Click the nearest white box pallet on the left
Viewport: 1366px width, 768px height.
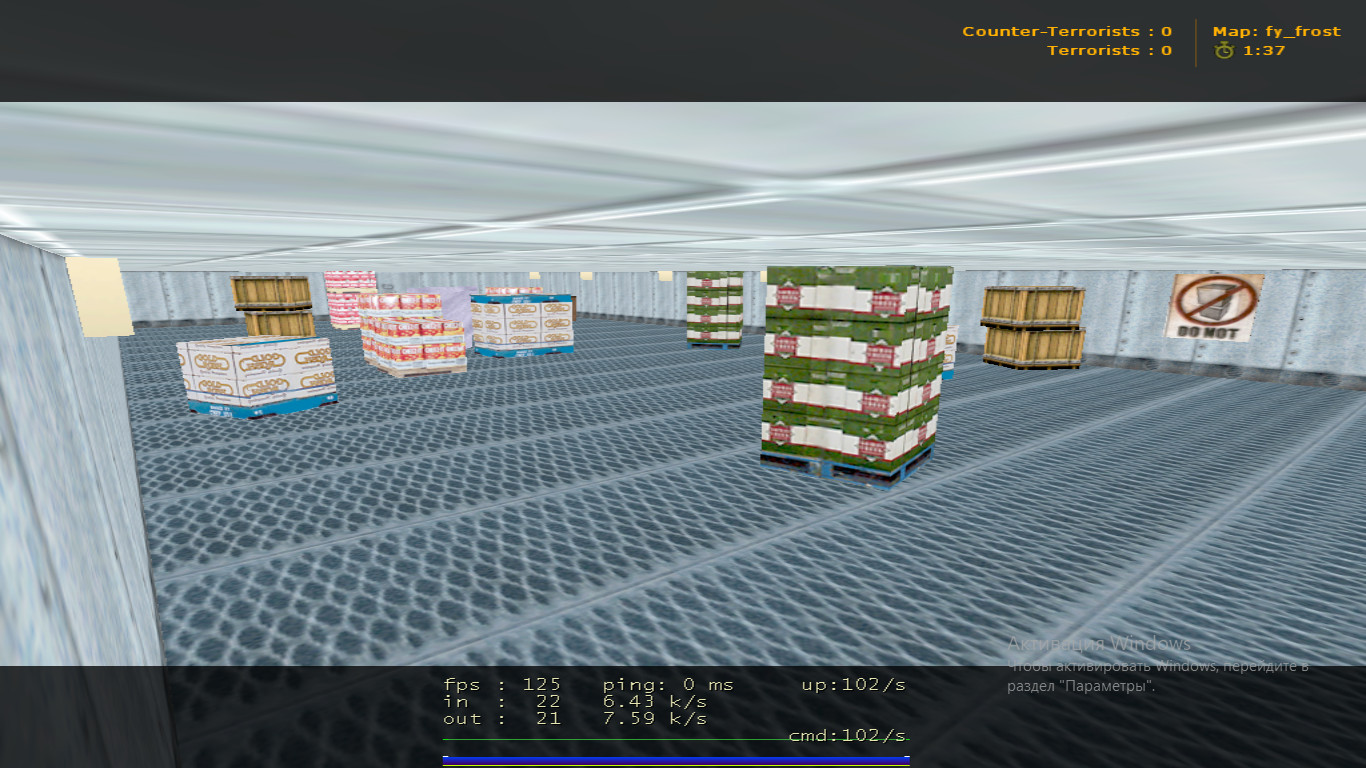coord(257,376)
